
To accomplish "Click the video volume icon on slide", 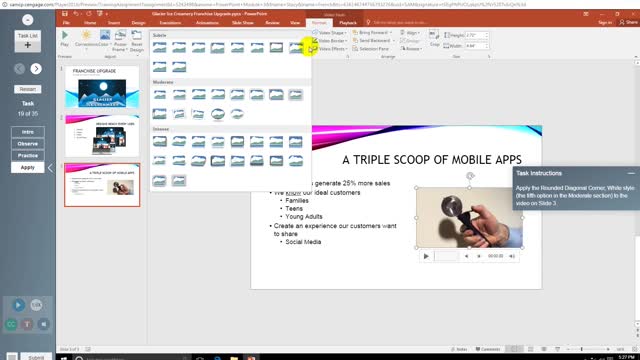I will (x=512, y=256).
